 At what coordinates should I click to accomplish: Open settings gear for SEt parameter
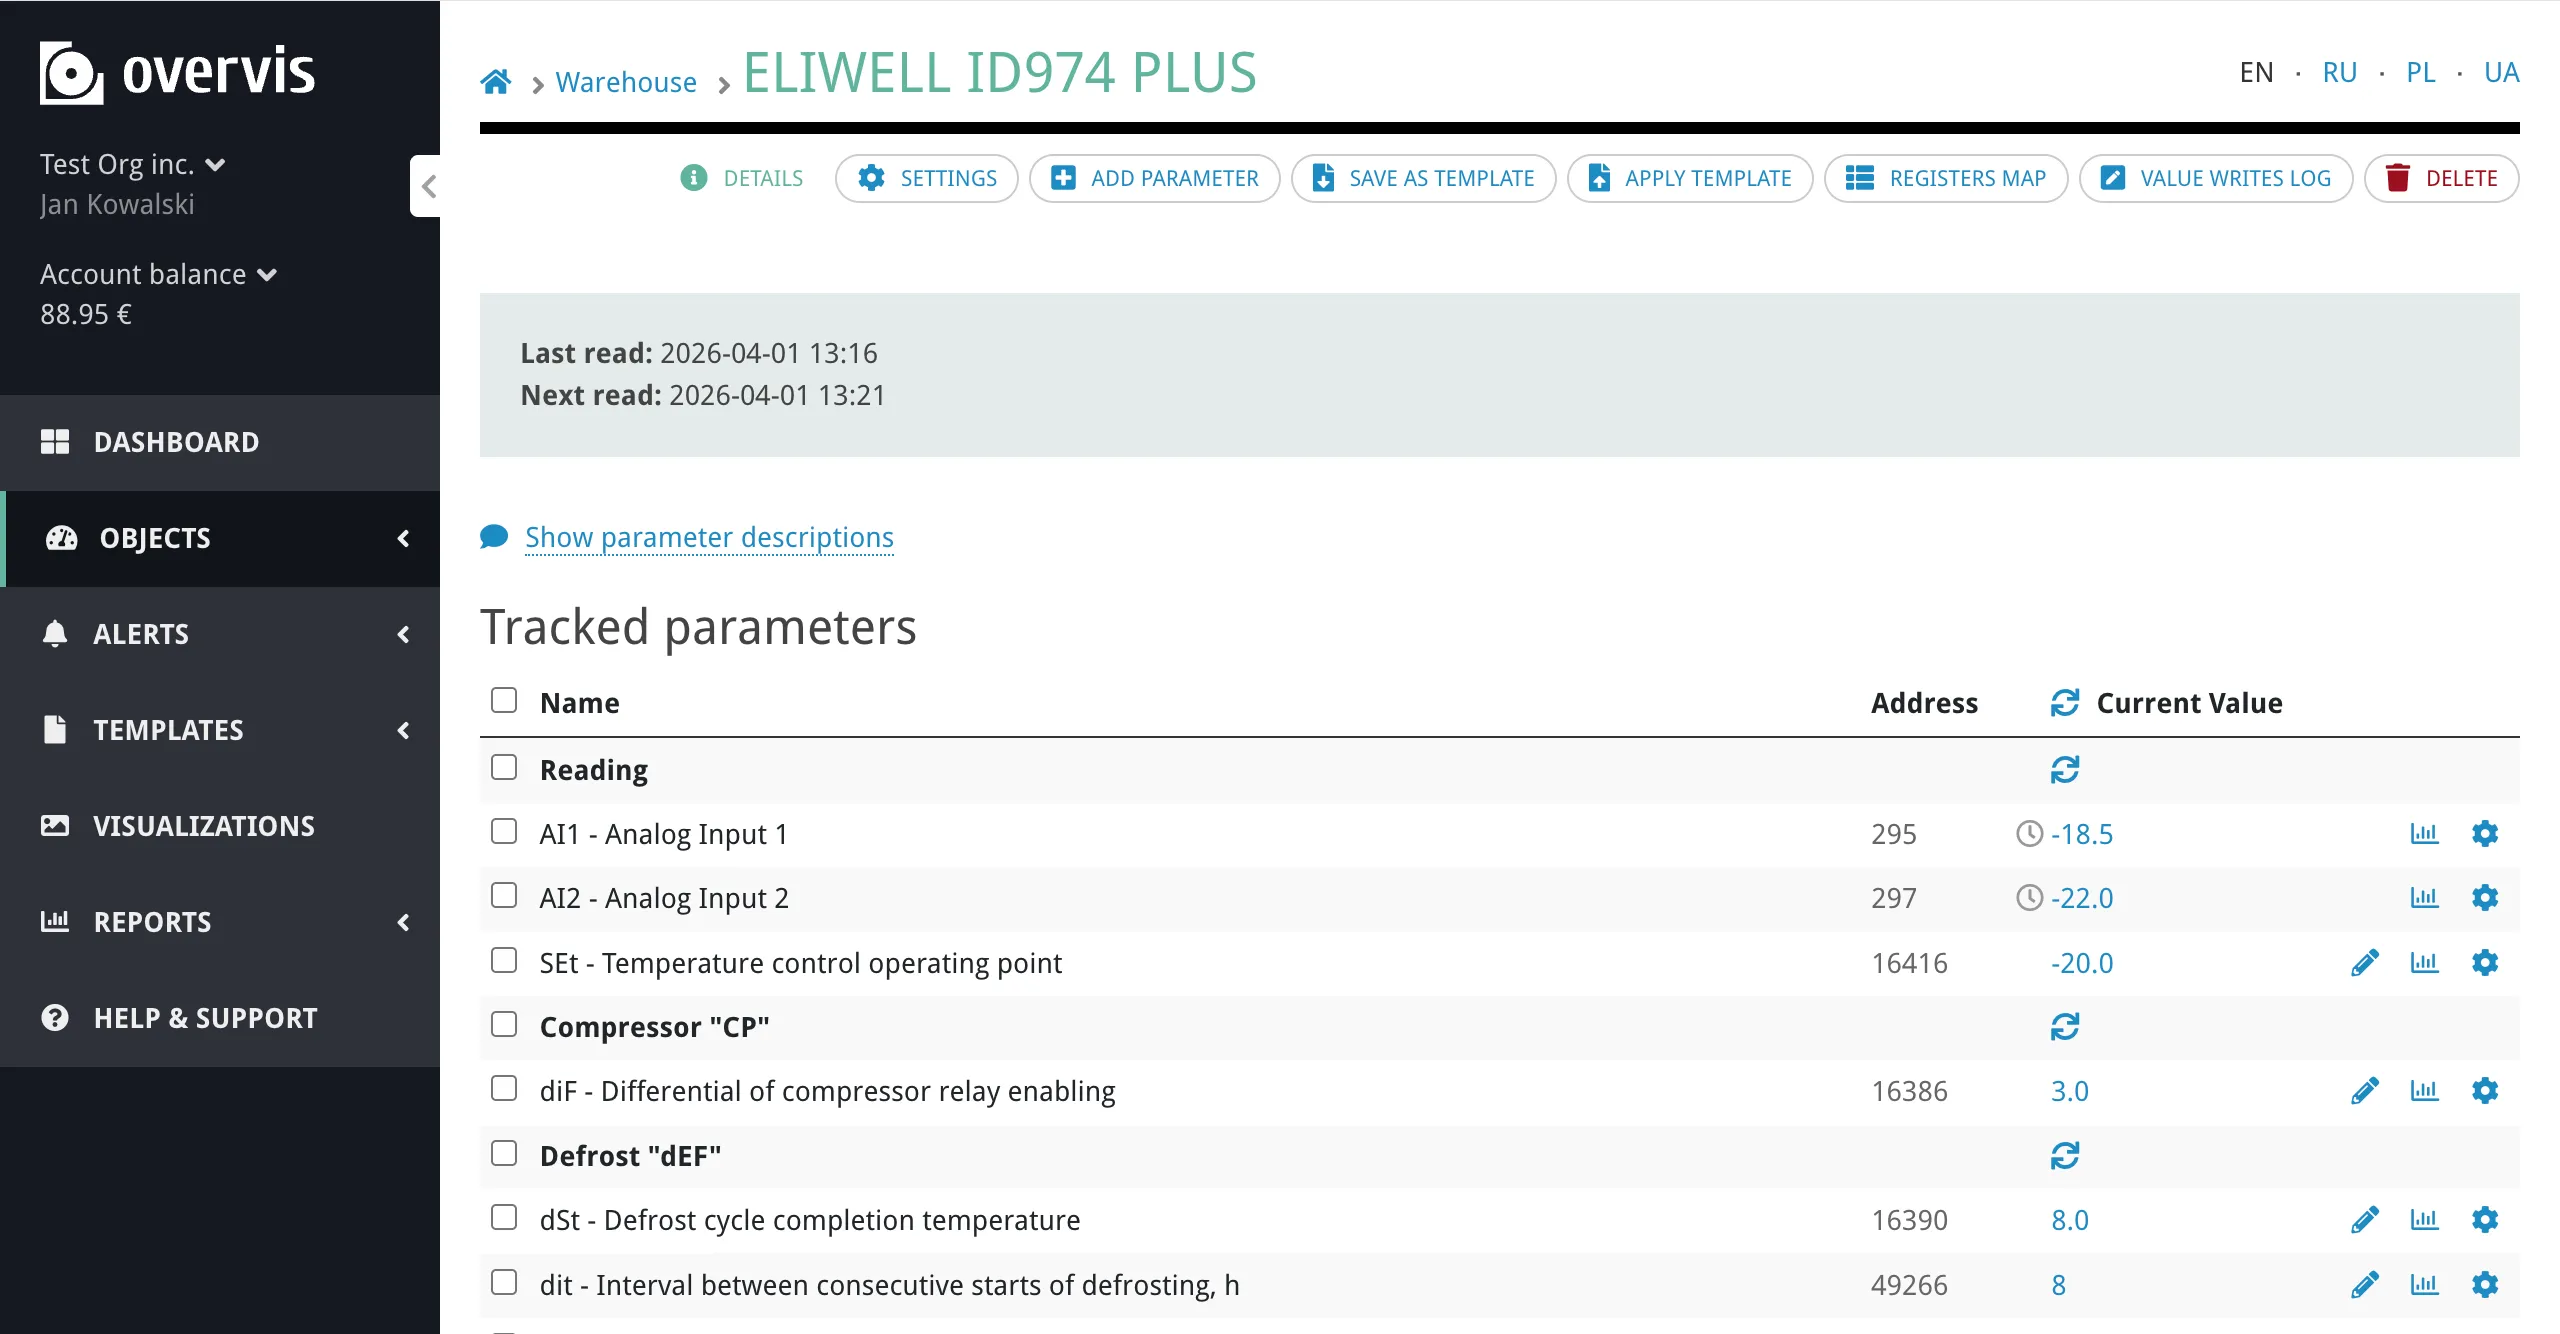click(x=2485, y=963)
